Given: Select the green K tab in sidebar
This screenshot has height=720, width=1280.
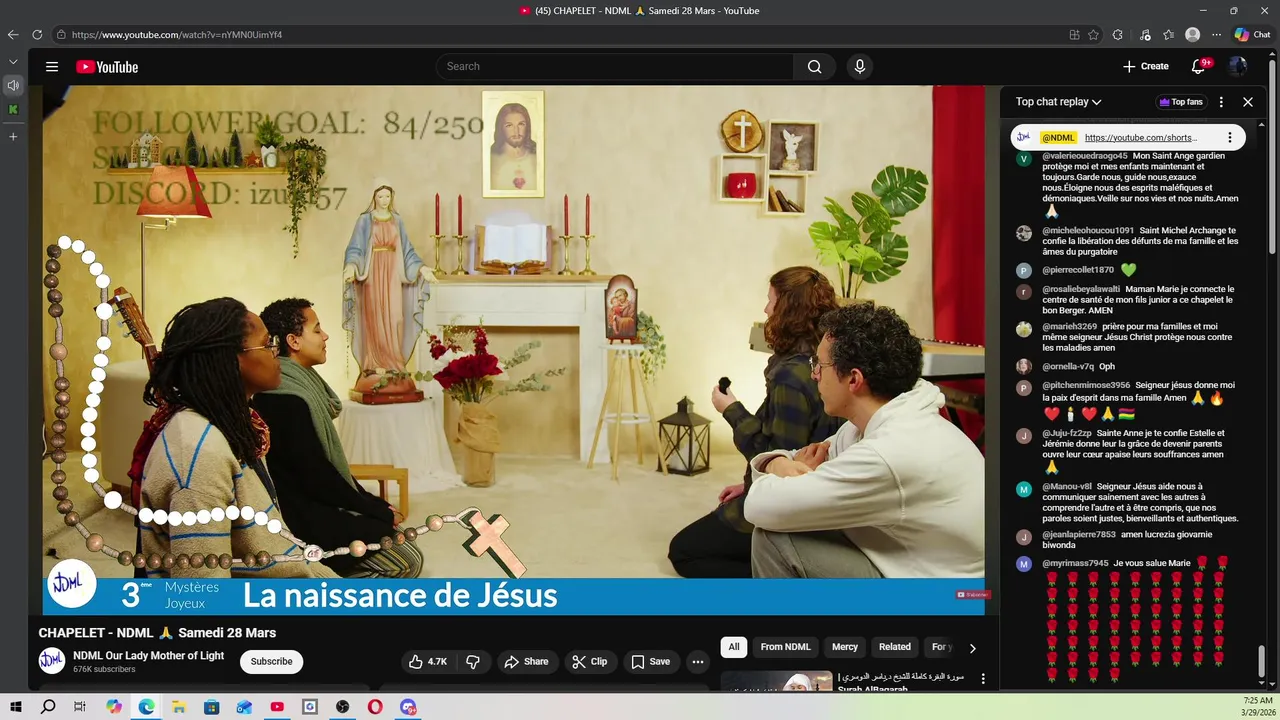Looking at the screenshot, I should (x=13, y=109).
